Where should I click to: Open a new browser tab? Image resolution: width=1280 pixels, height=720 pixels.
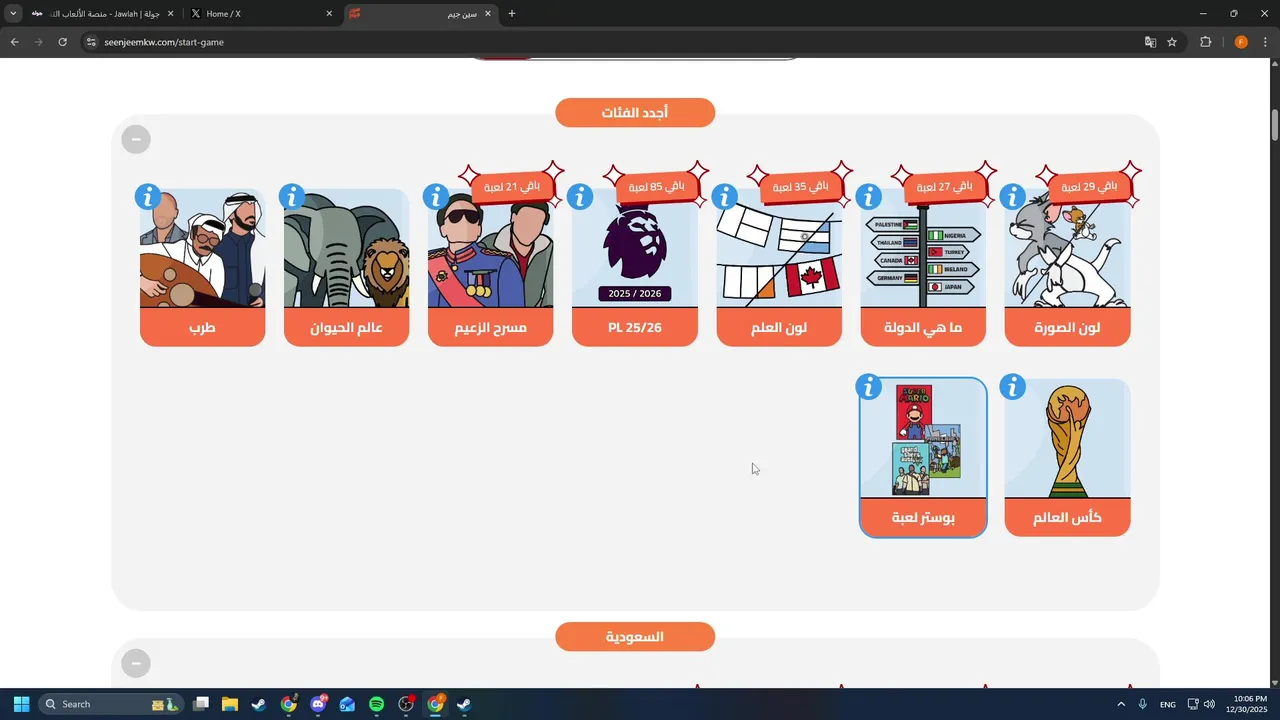pos(512,14)
